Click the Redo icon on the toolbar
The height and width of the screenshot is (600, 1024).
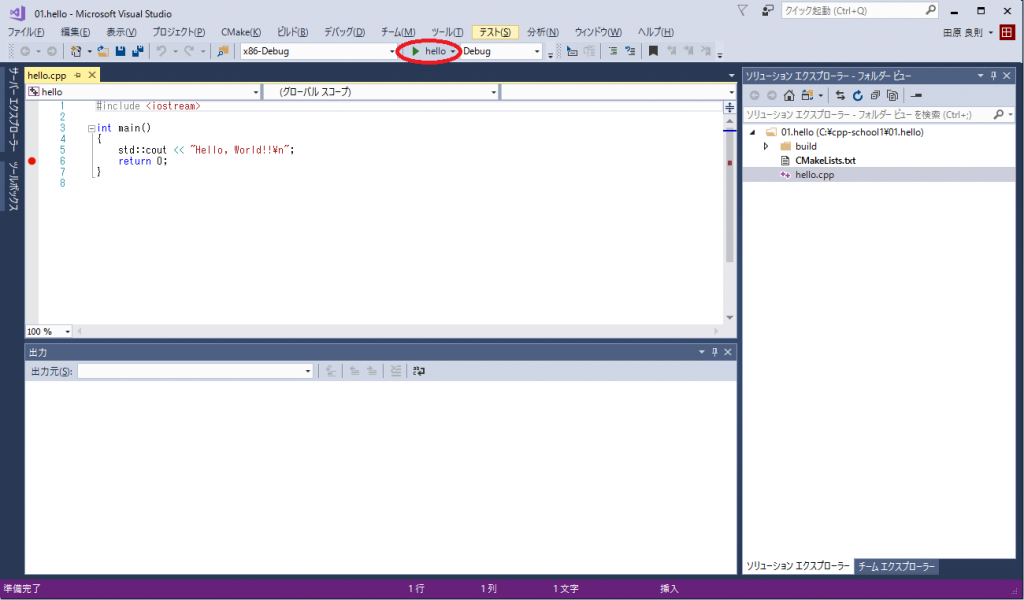coord(187,50)
